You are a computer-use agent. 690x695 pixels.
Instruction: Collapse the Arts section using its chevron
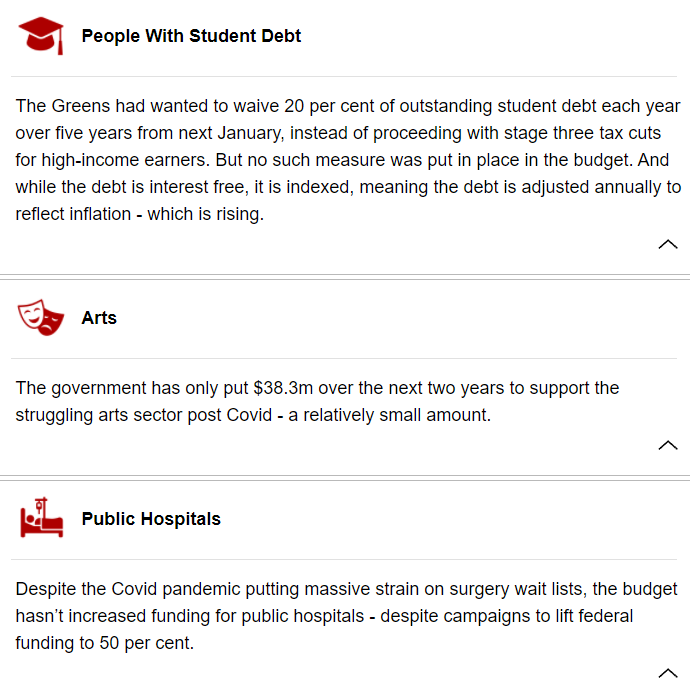[668, 445]
